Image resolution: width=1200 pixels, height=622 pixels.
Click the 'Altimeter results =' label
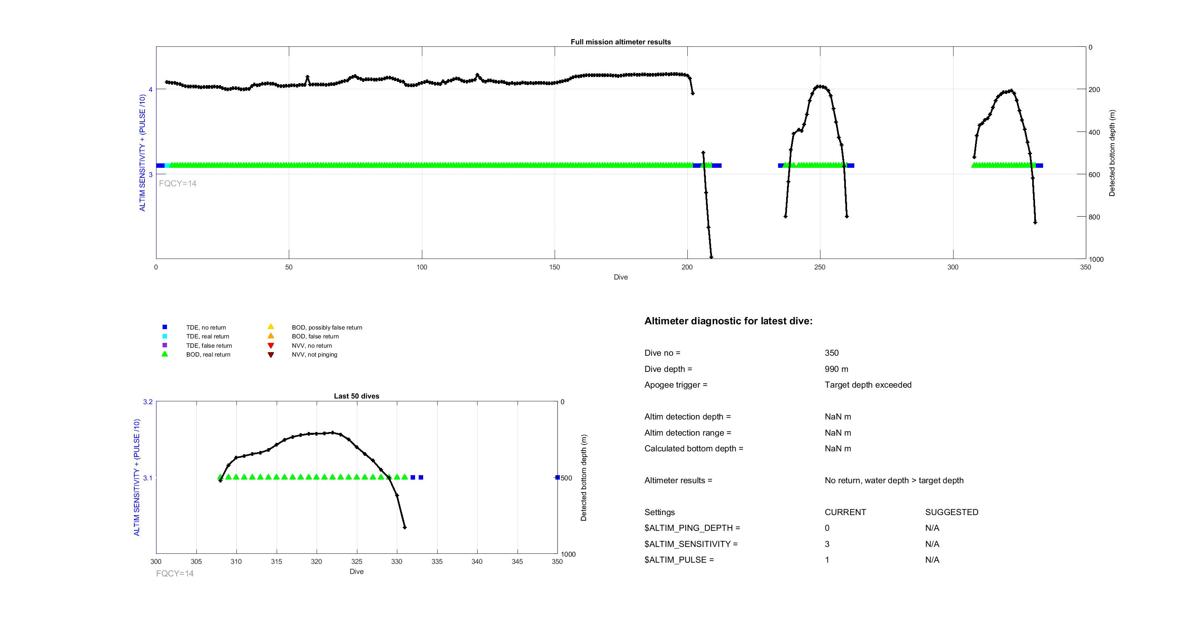[678, 481]
